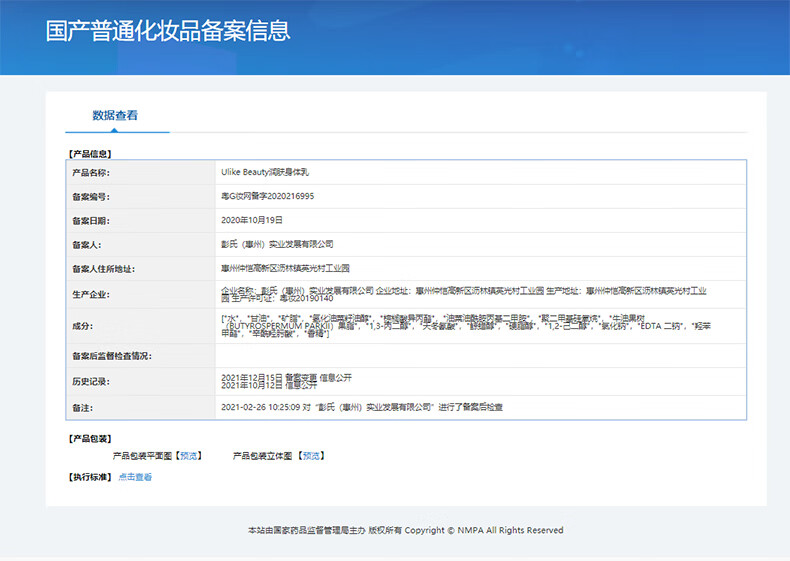The width and height of the screenshot is (790, 561).
Task: Click the 历史记录 entry dated 2021年12月15日
Action: coord(285,377)
